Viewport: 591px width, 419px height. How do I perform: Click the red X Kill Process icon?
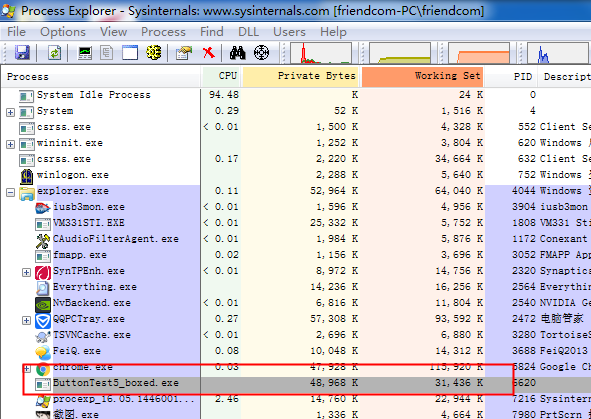point(208,52)
